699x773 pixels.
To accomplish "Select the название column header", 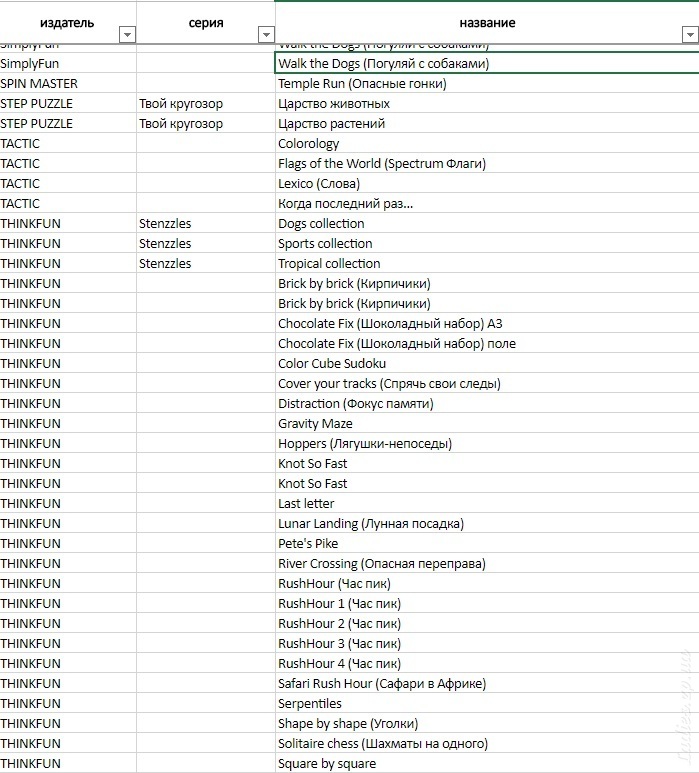I will pos(487,23).
